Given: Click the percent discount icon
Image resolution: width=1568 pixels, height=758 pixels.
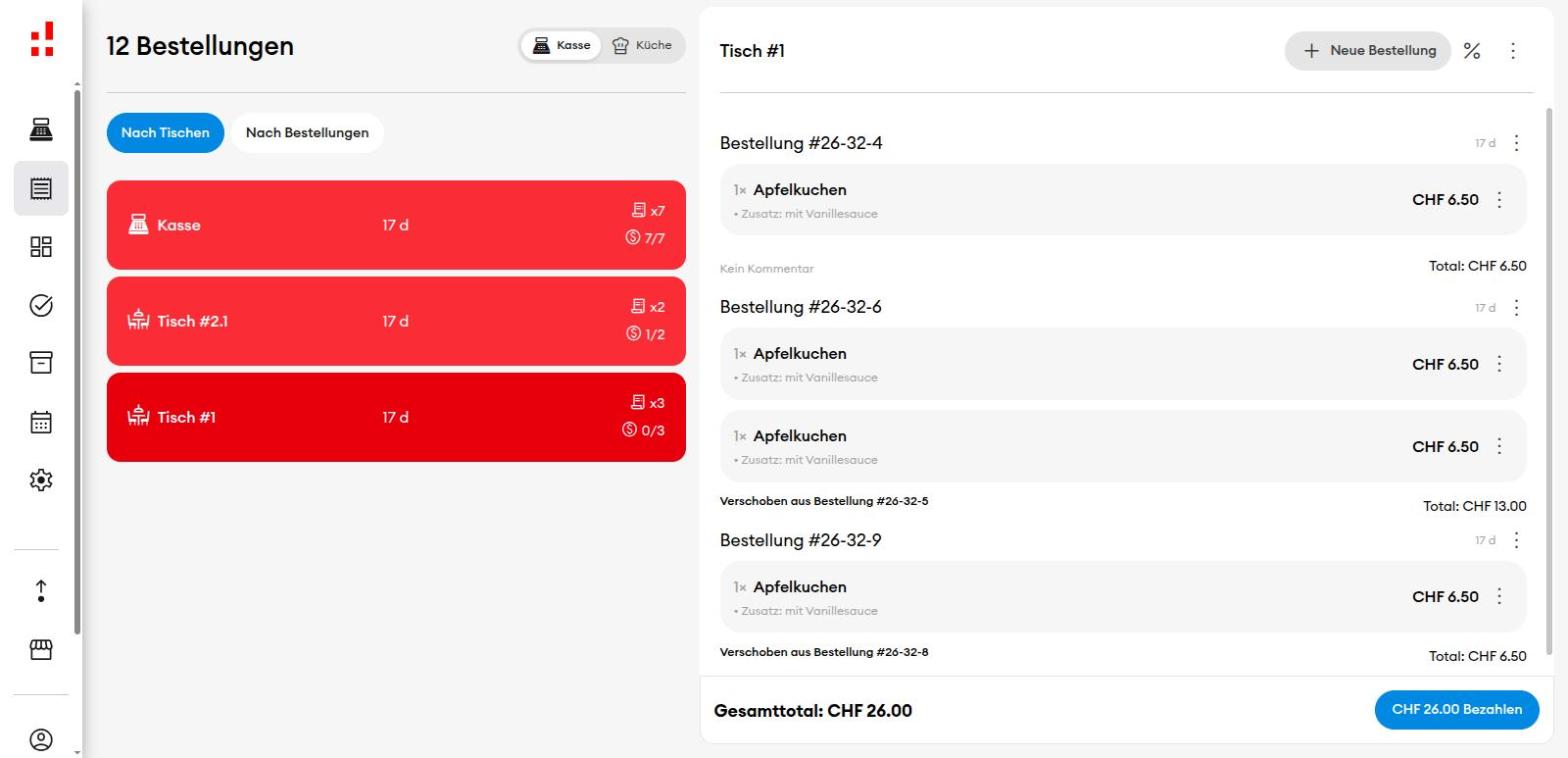Looking at the screenshot, I should 1472,51.
